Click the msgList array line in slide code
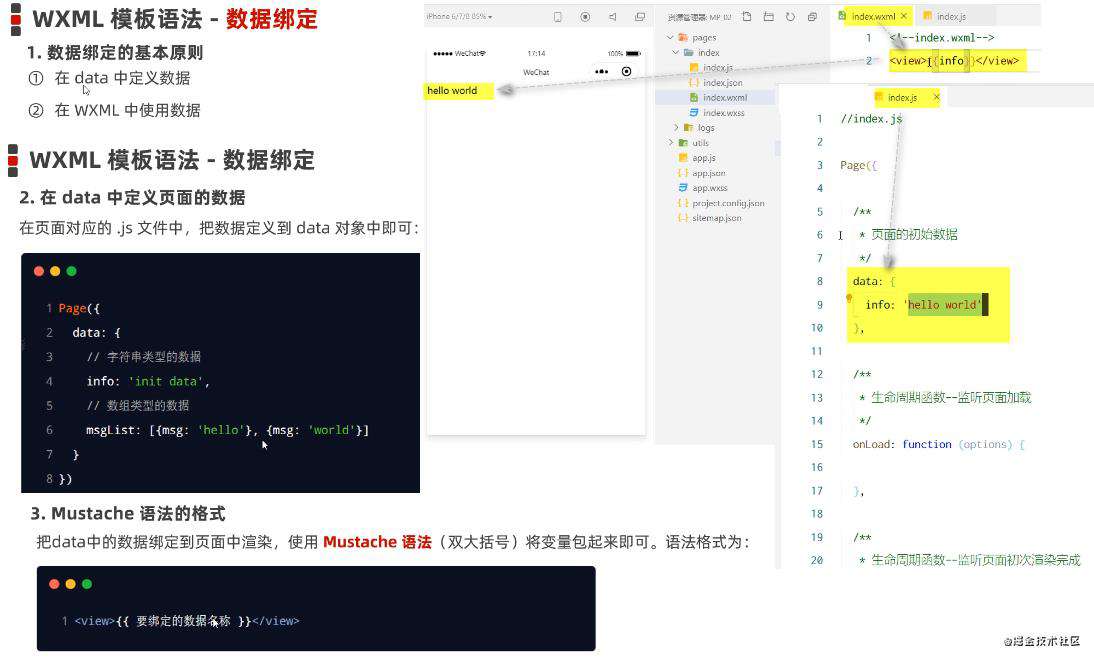 (227, 430)
